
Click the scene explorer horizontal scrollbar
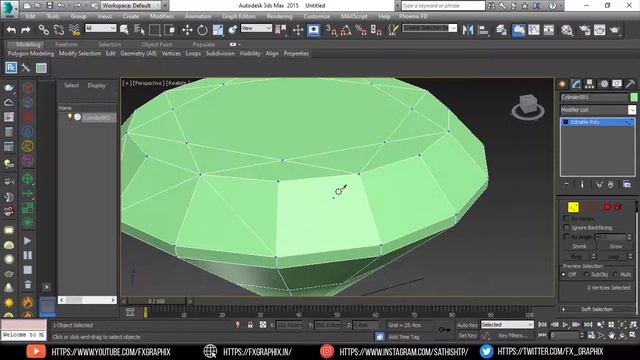[x=87, y=300]
